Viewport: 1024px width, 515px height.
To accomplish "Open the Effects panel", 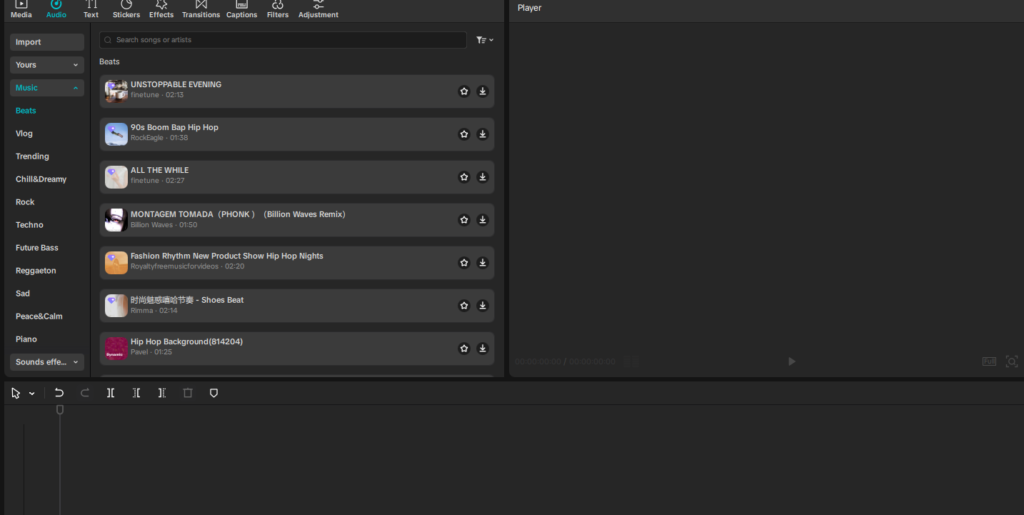I will coord(161,10).
